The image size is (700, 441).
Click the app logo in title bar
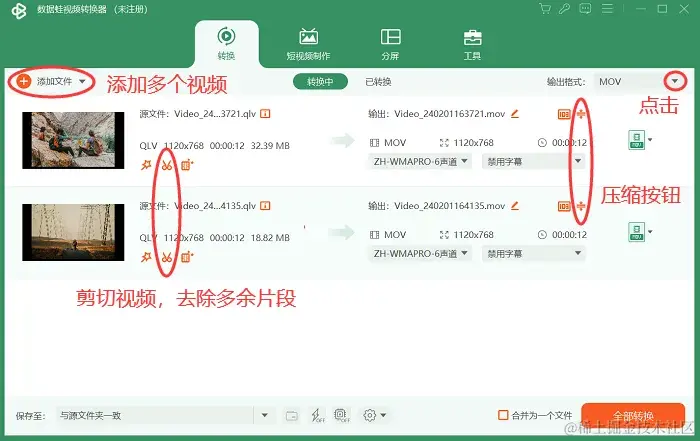(19, 10)
